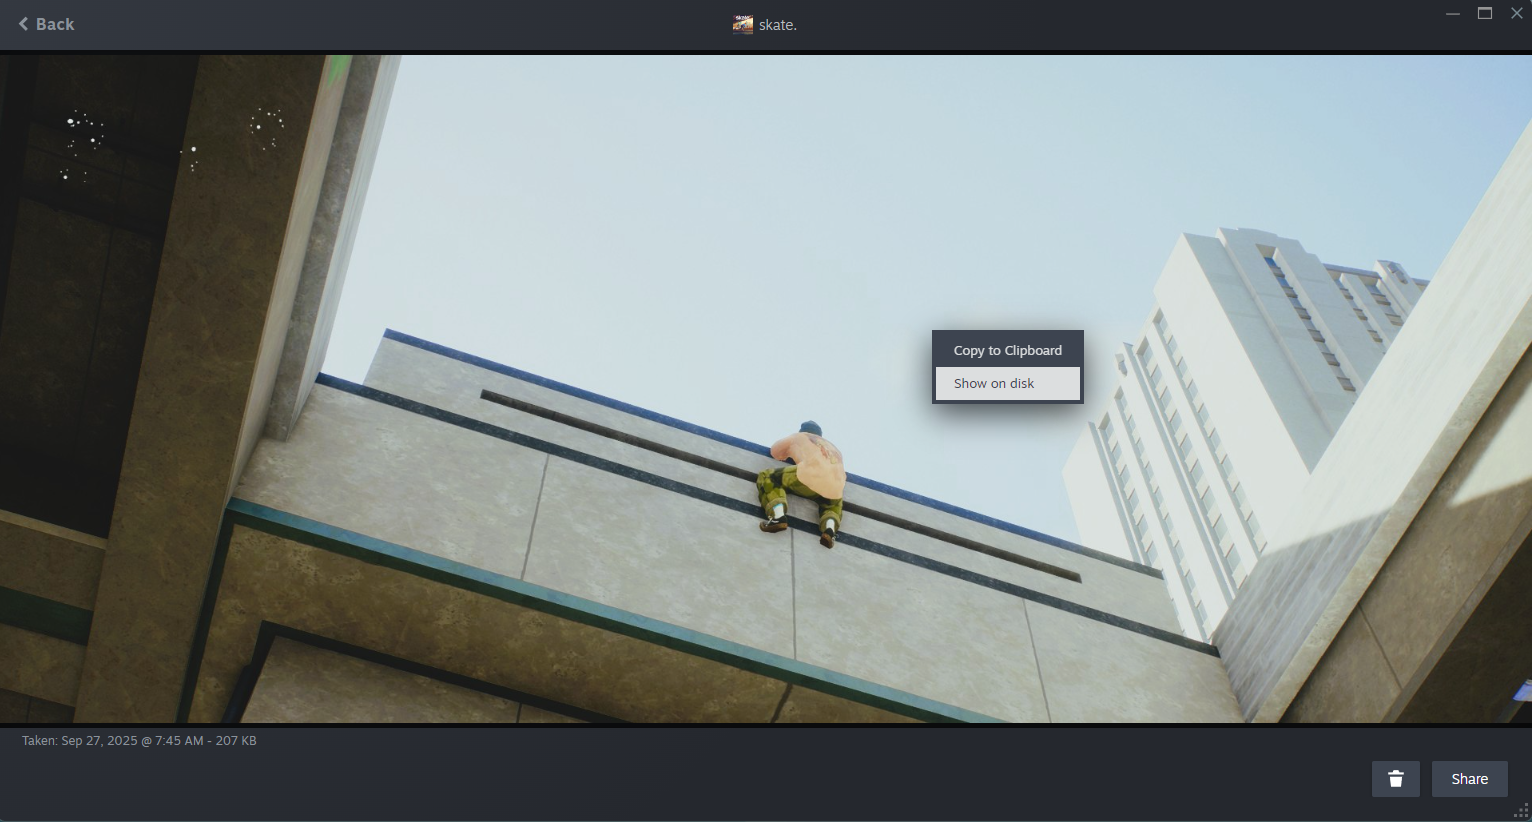Click the 'Taken: Sep 27, 2025' info text
Viewport: 1532px width, 822px height.
tap(139, 741)
